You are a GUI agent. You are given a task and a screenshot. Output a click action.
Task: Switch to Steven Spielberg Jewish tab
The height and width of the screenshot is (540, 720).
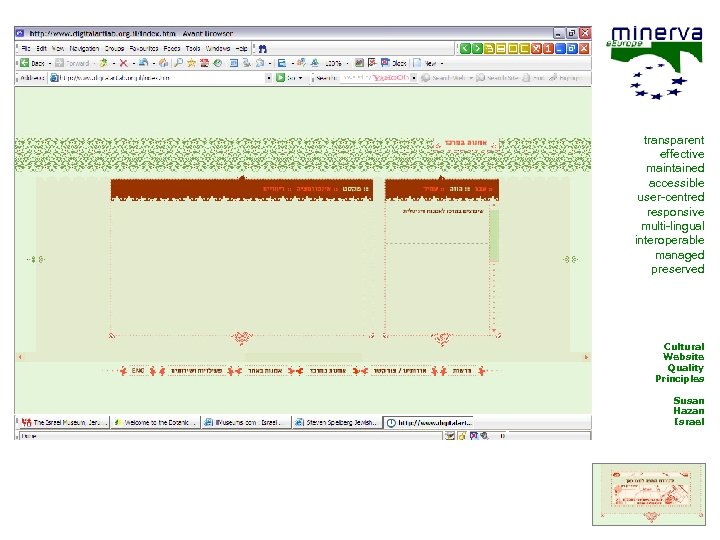click(x=337, y=422)
